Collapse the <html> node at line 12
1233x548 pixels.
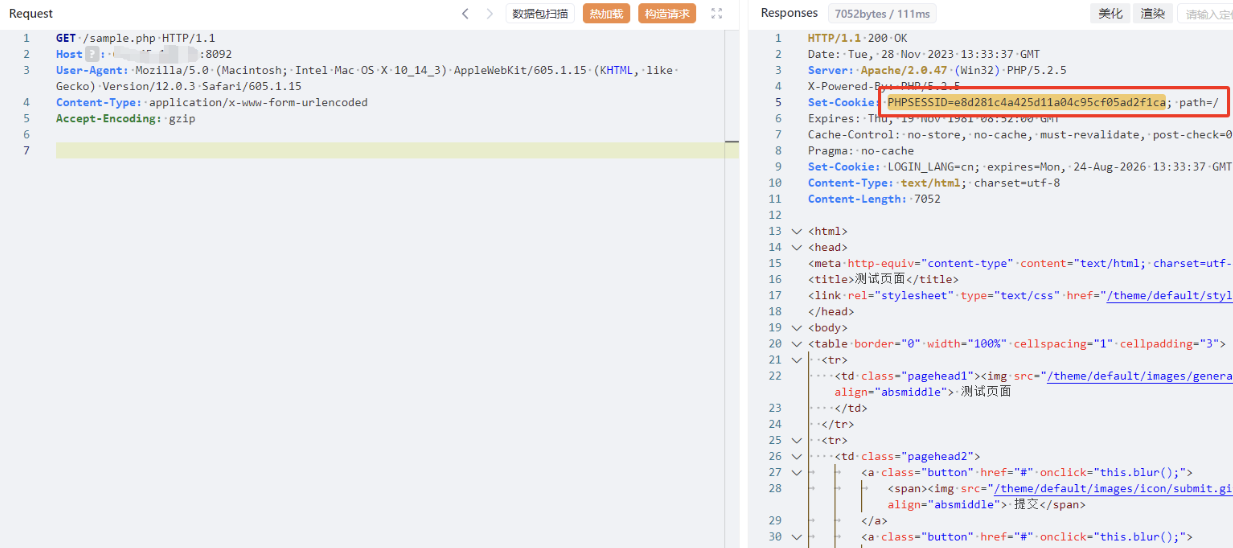pyautogui.click(x=796, y=231)
